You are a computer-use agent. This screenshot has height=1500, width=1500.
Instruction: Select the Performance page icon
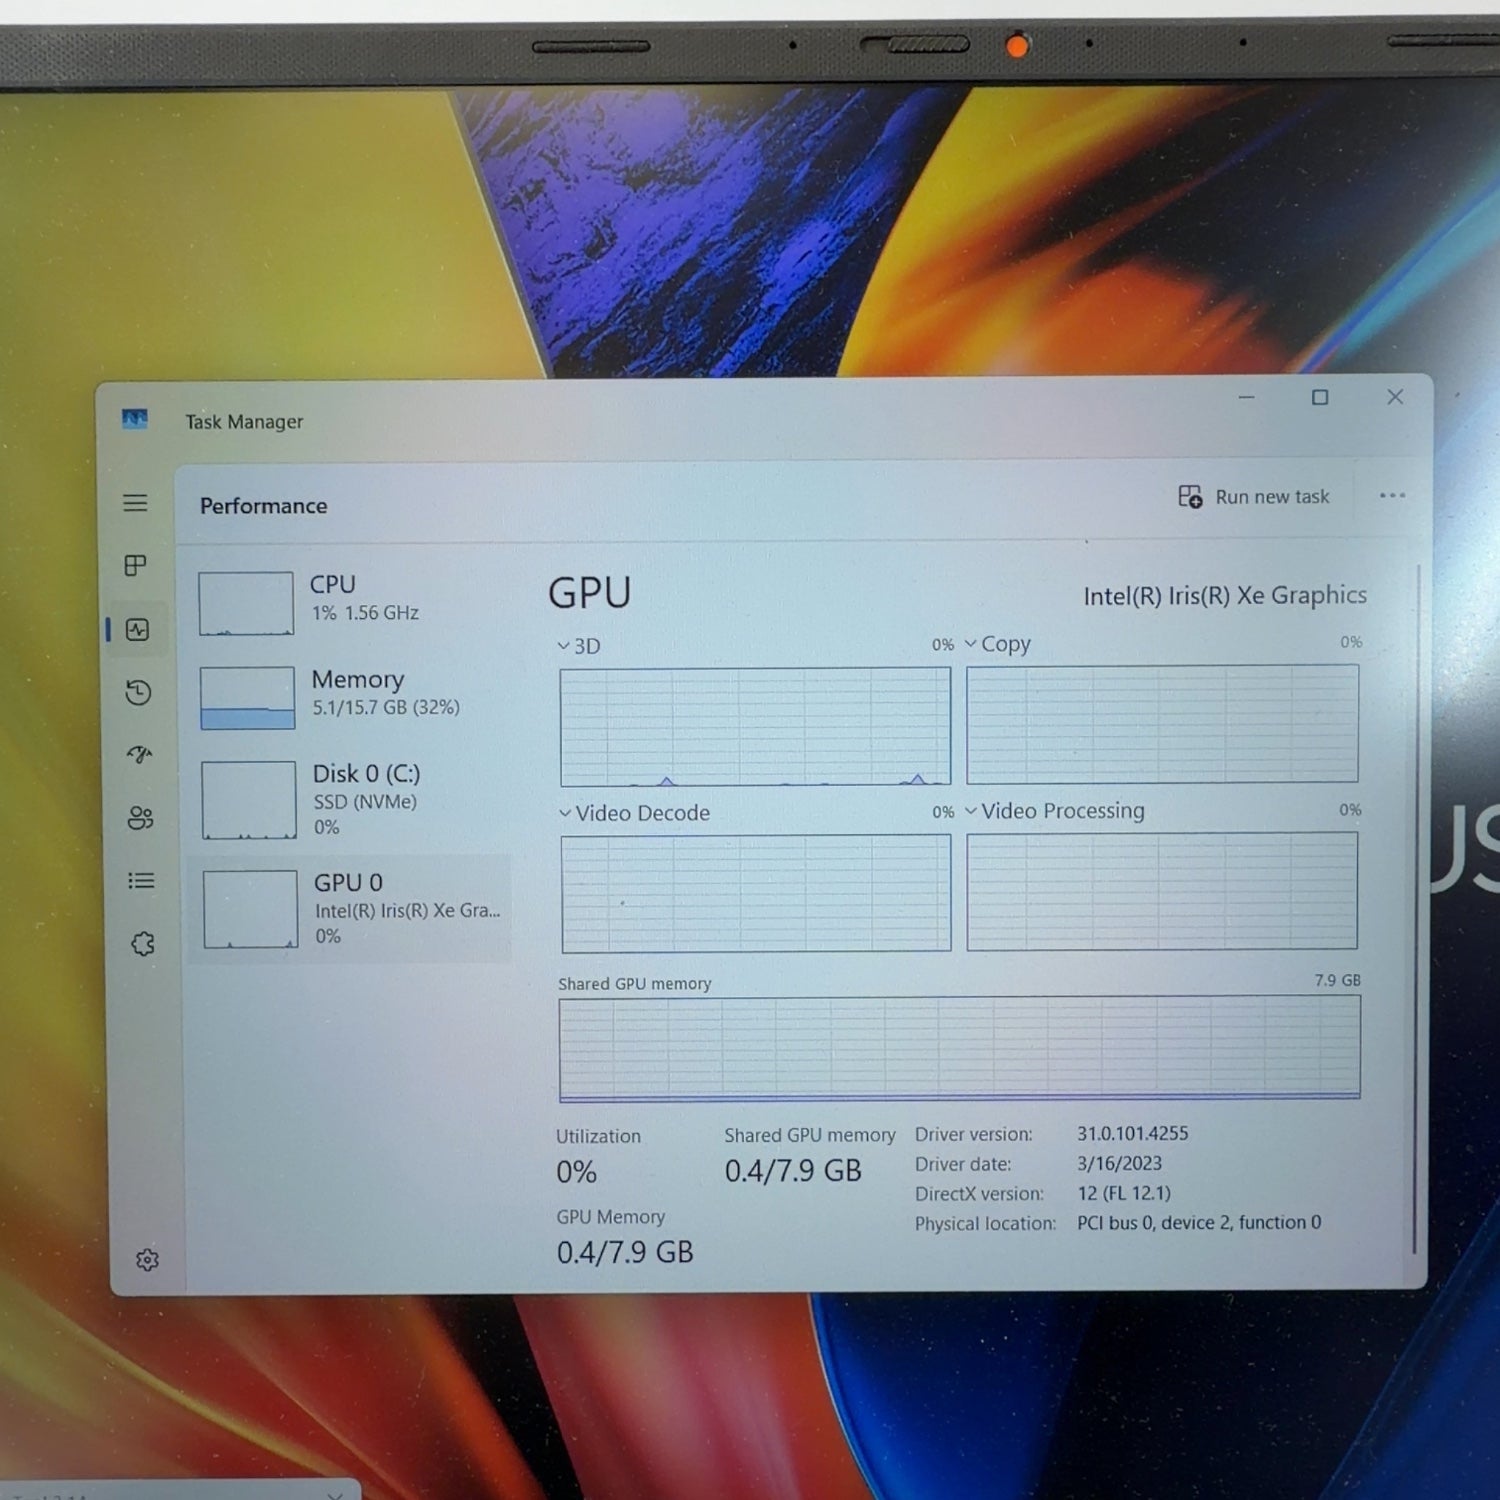pyautogui.click(x=138, y=630)
